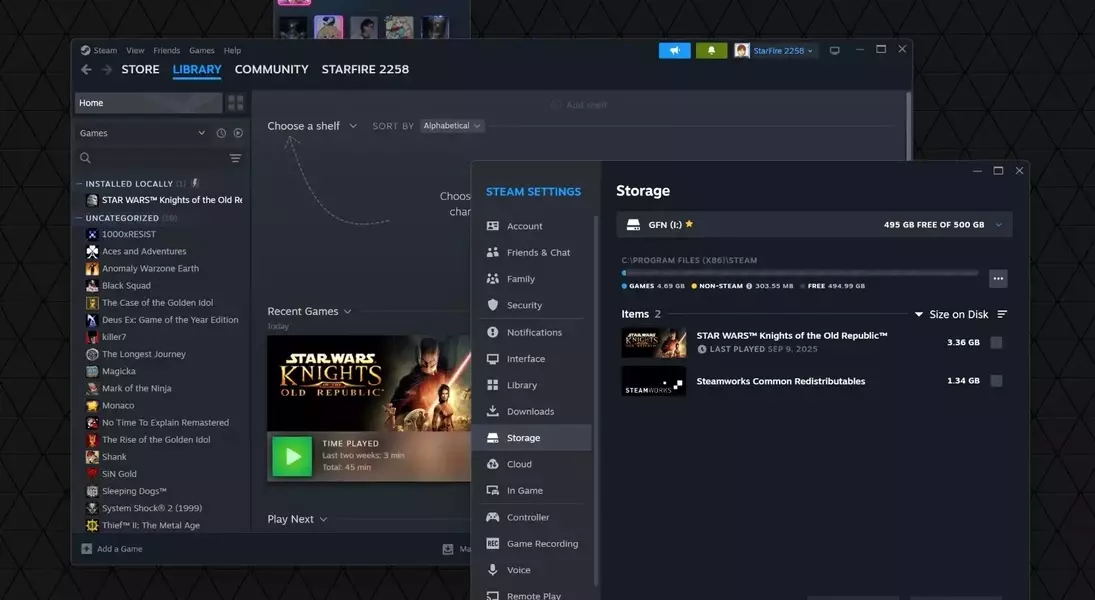Open the Downloads settings section

pos(530,411)
